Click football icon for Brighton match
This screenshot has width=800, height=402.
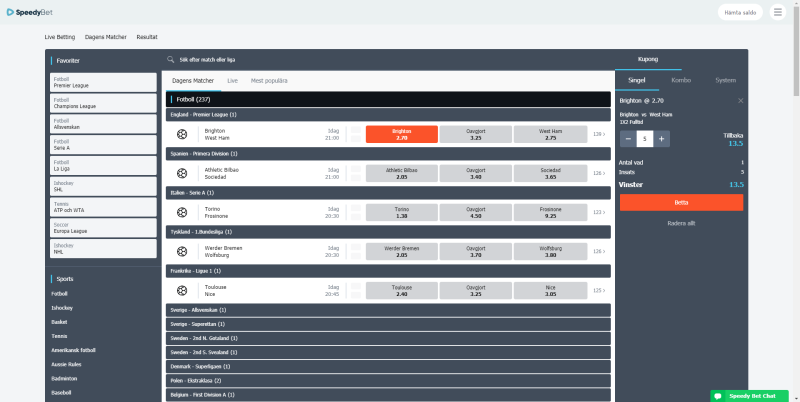tap(182, 134)
